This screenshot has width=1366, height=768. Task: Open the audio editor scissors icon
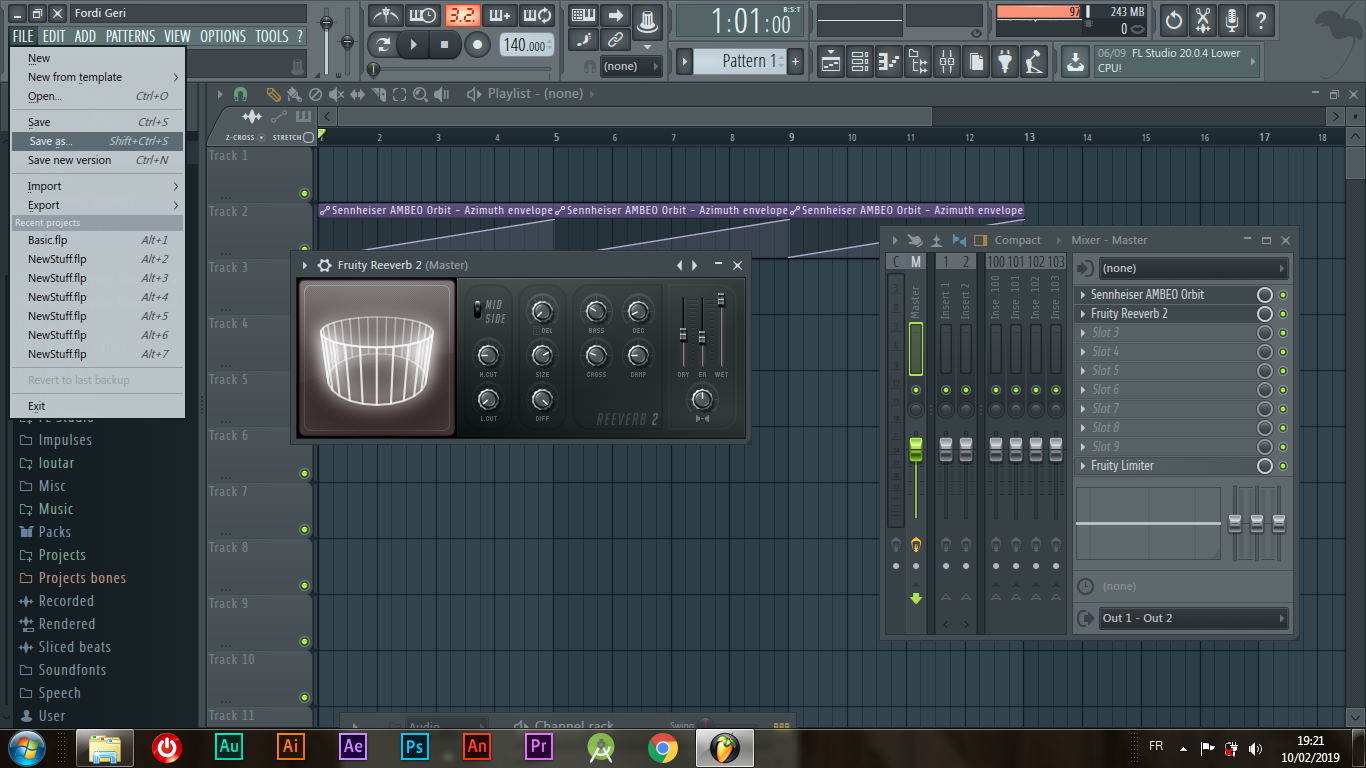pyautogui.click(x=1203, y=19)
